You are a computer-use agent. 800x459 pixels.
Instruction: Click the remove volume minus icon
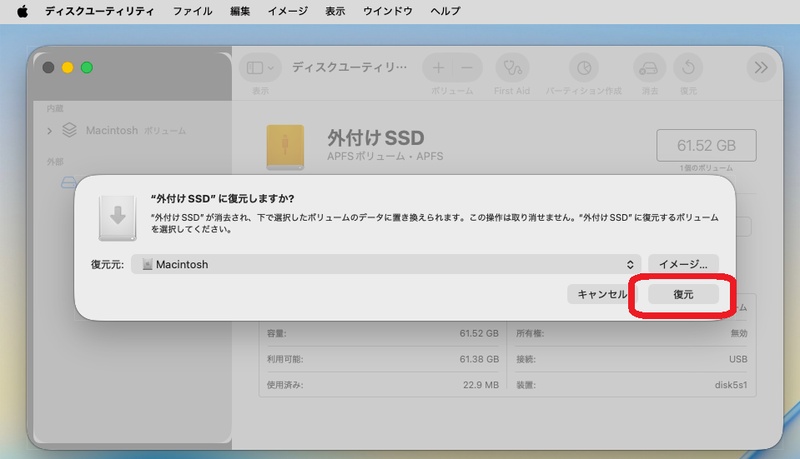pos(466,68)
